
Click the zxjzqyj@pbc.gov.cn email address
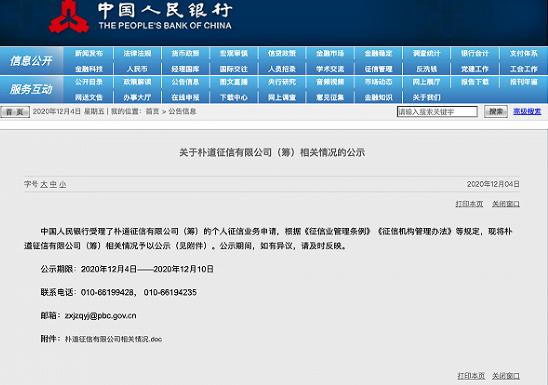pos(101,316)
